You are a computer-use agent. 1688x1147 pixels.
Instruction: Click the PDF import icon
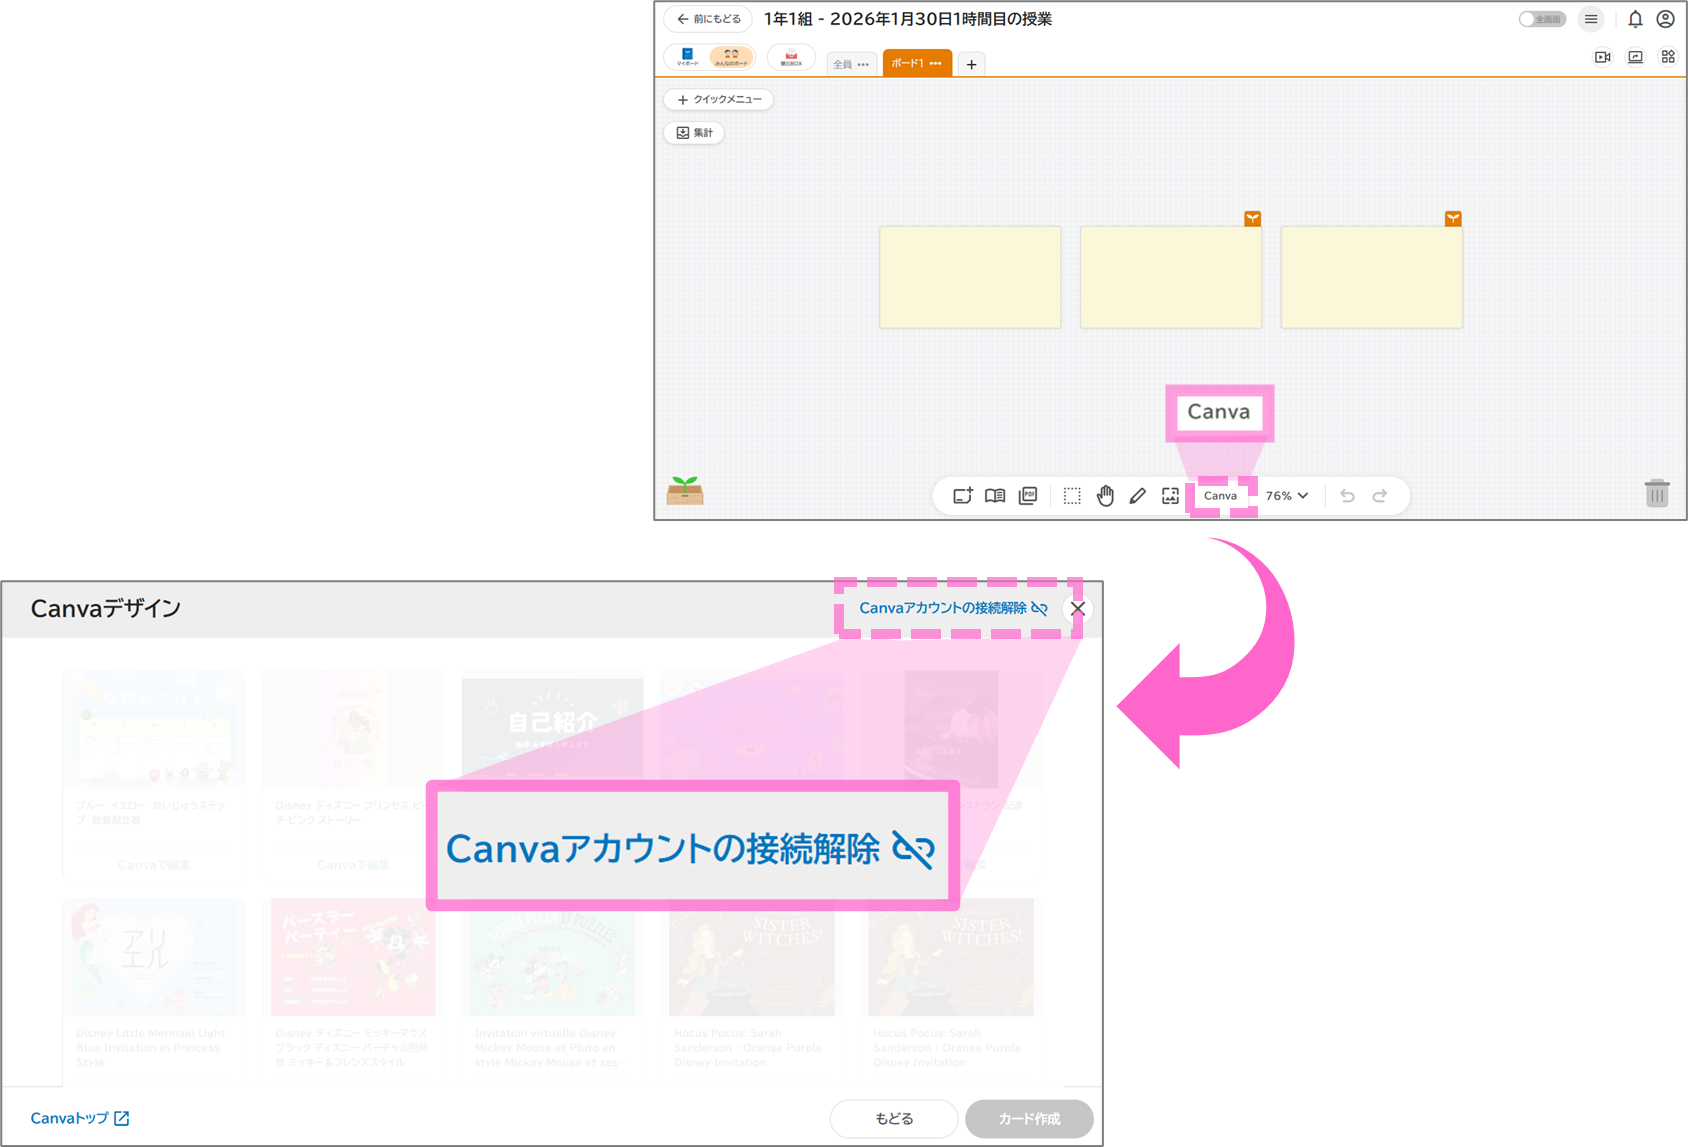pos(1028,496)
